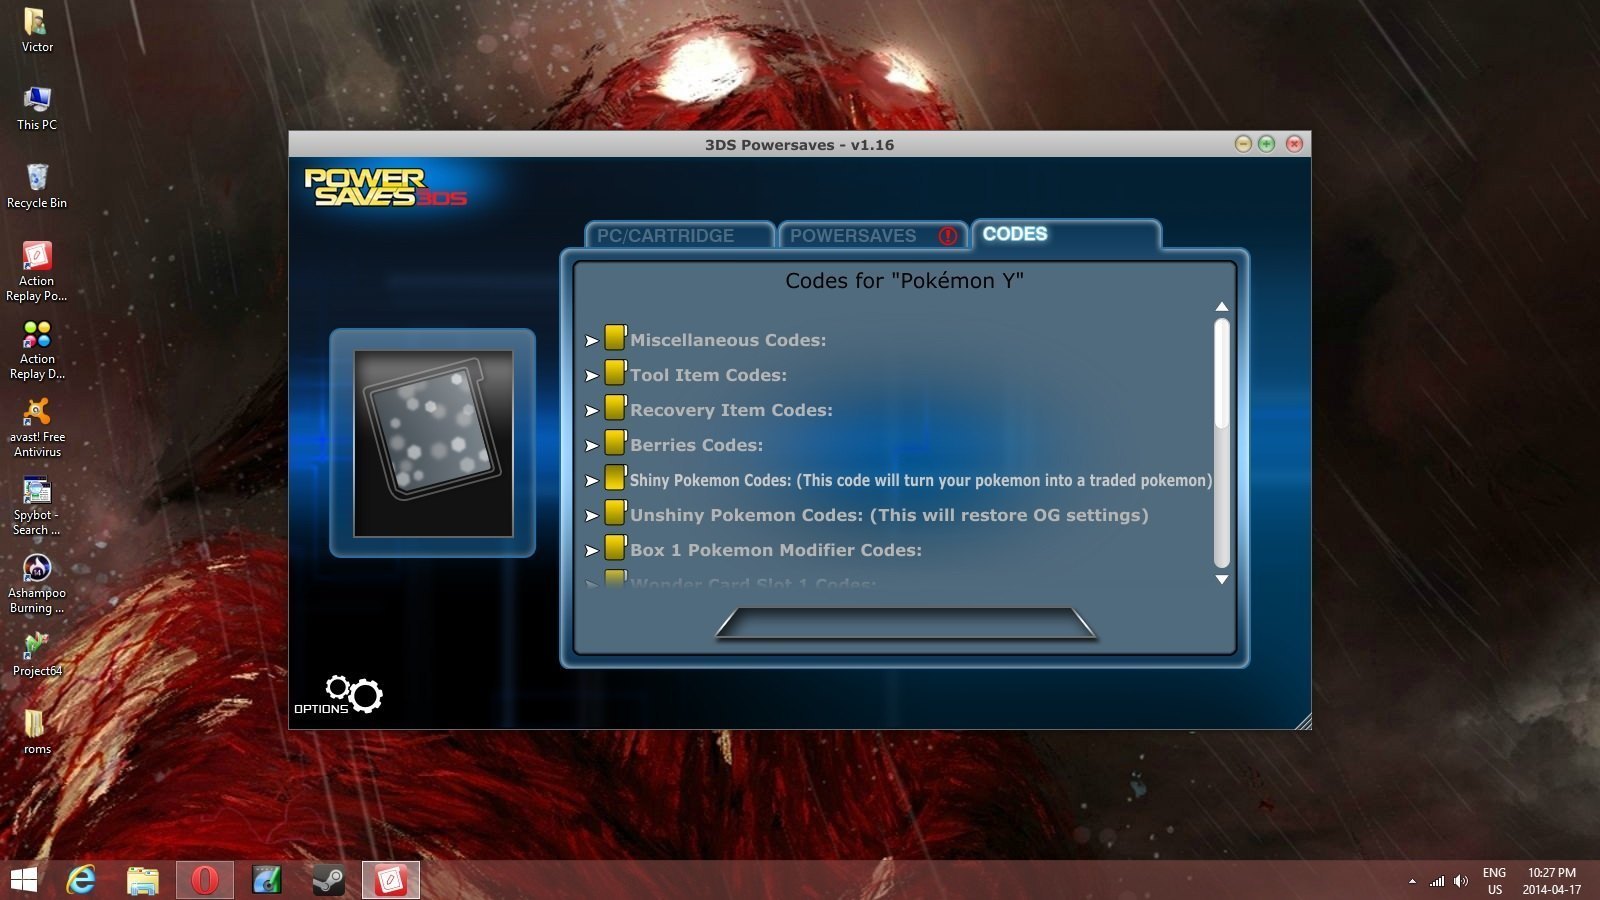Open the network signal tray icon
Viewport: 1600px width, 900px height.
pos(1437,881)
